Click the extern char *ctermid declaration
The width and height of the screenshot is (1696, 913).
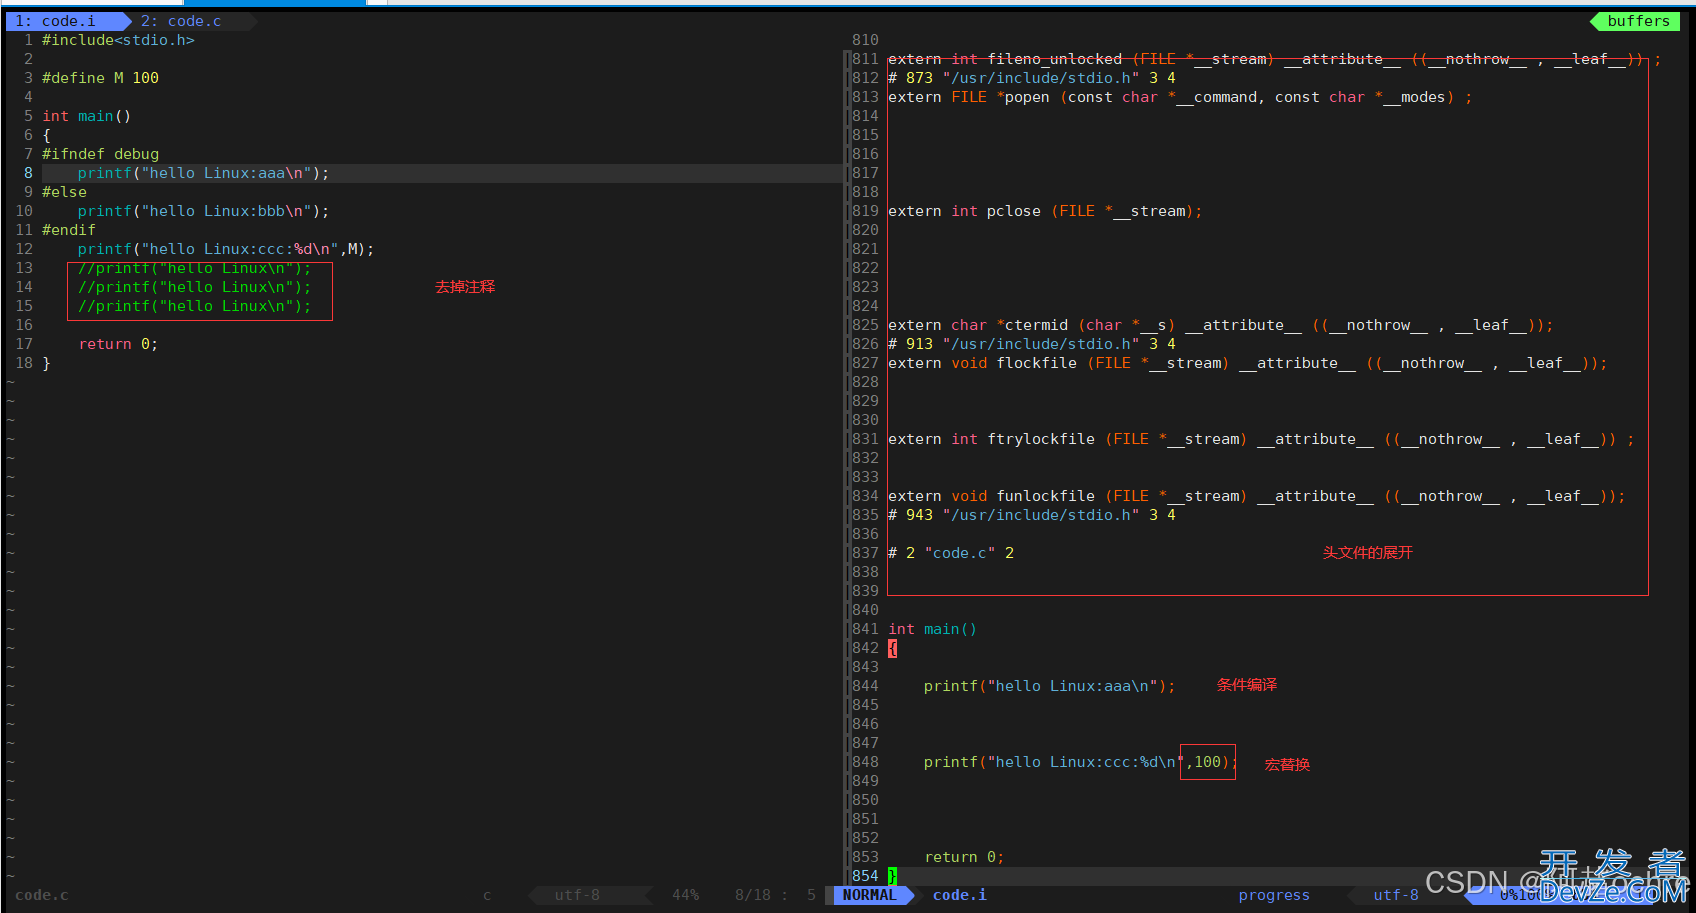click(1220, 325)
